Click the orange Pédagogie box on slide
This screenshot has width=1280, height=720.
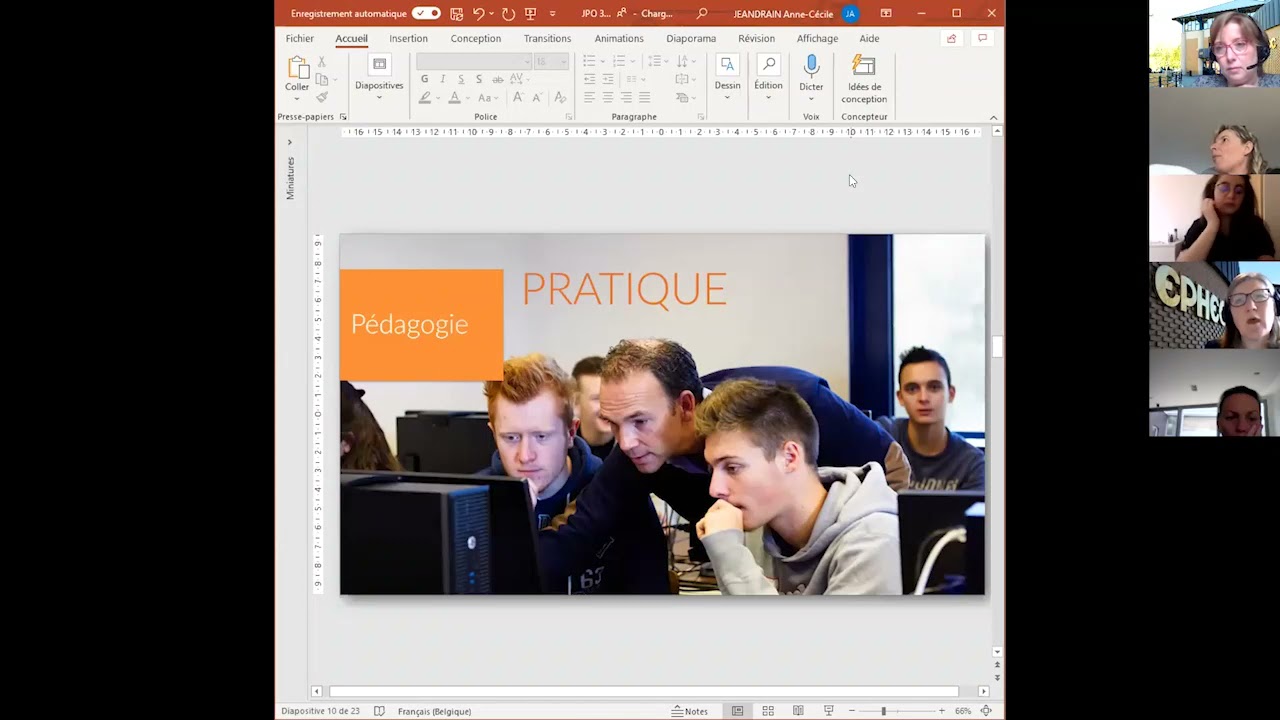click(421, 325)
